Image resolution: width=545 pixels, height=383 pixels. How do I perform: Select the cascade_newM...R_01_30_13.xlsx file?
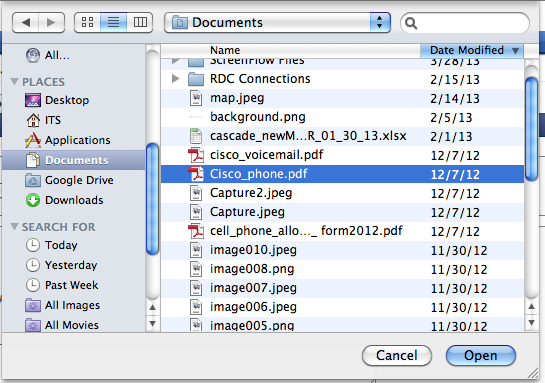pyautogui.click(x=342, y=136)
